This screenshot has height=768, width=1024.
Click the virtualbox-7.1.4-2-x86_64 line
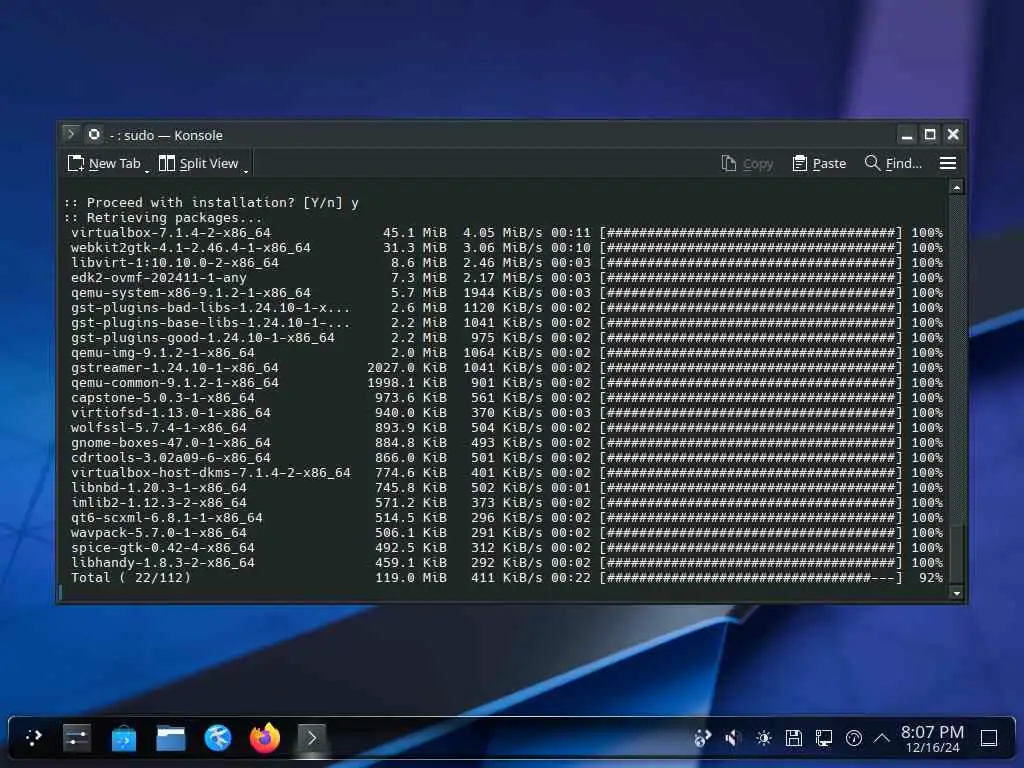click(x=506, y=232)
